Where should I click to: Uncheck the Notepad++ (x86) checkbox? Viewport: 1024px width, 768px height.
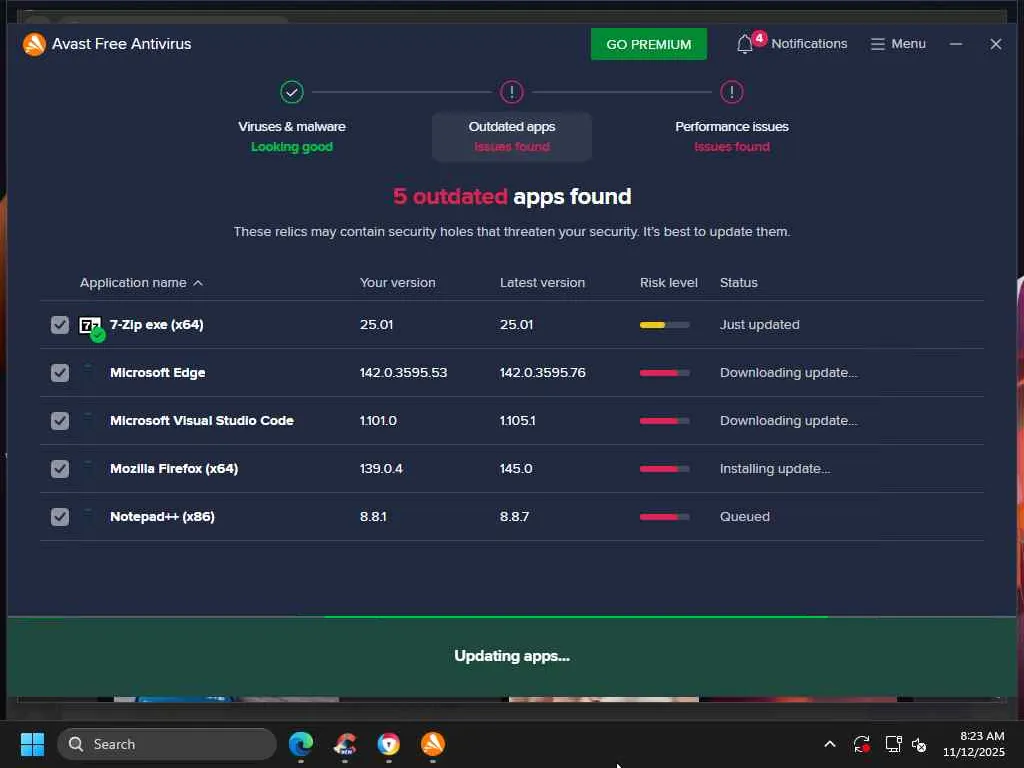(x=59, y=517)
